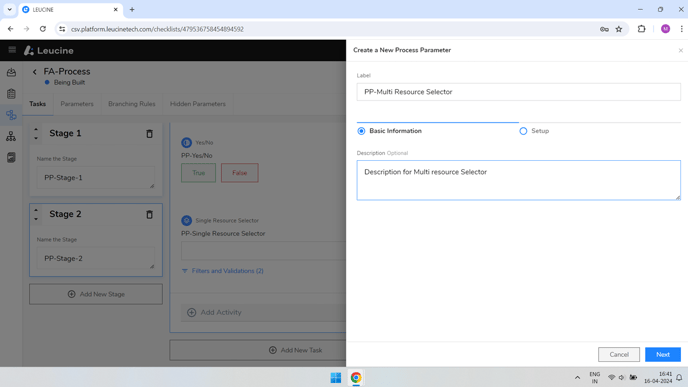The height and width of the screenshot is (387, 688).
Task: Click the Next button
Action: 663,355
